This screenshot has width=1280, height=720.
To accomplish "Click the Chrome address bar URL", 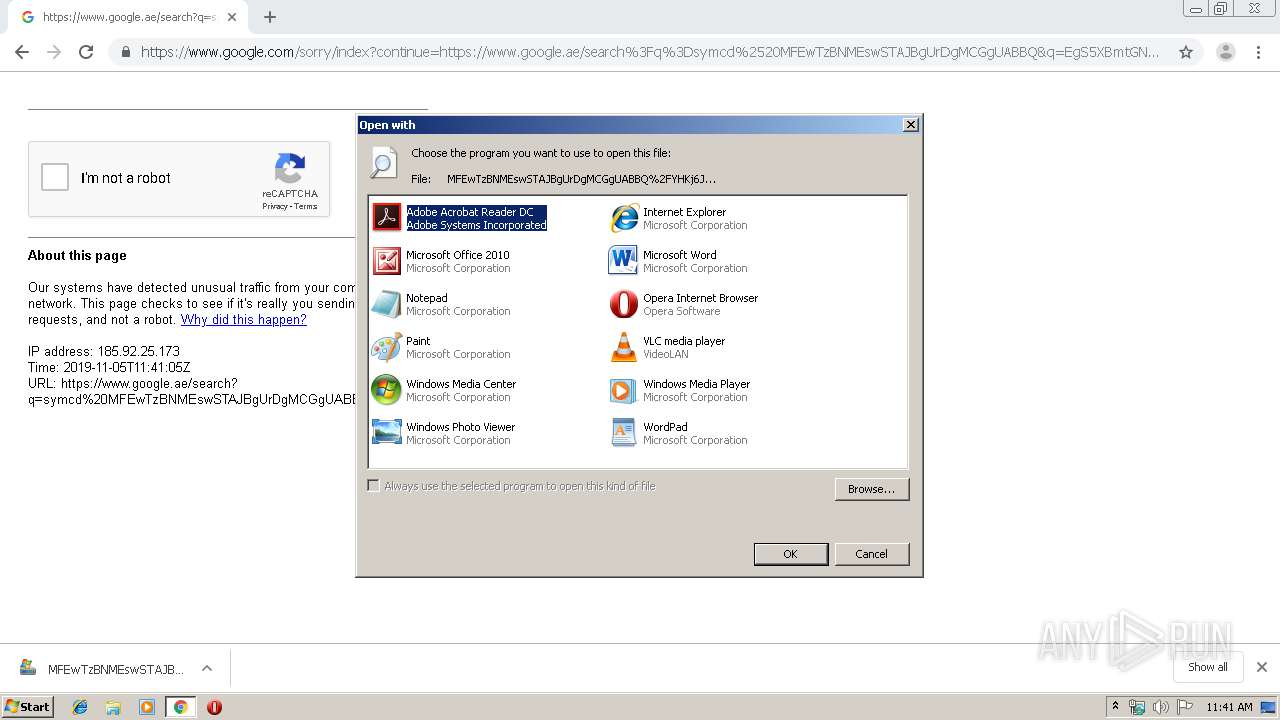I will click(650, 52).
